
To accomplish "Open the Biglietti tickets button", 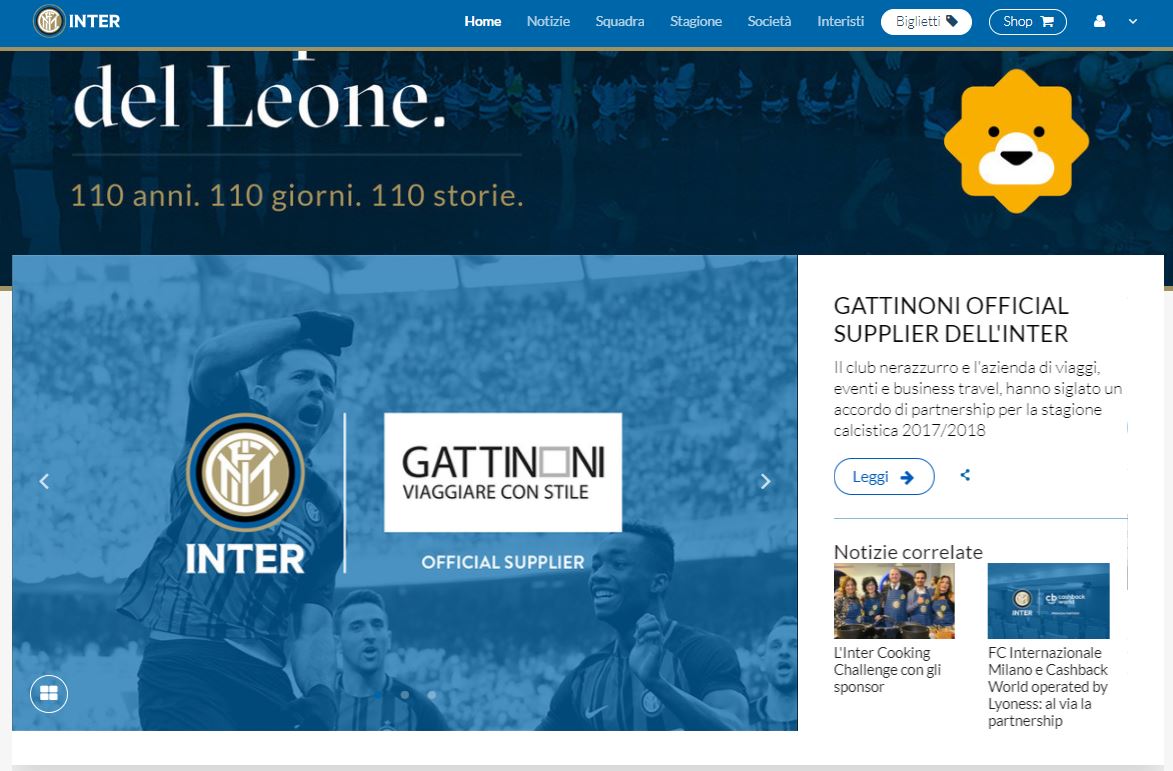I will 926,22.
